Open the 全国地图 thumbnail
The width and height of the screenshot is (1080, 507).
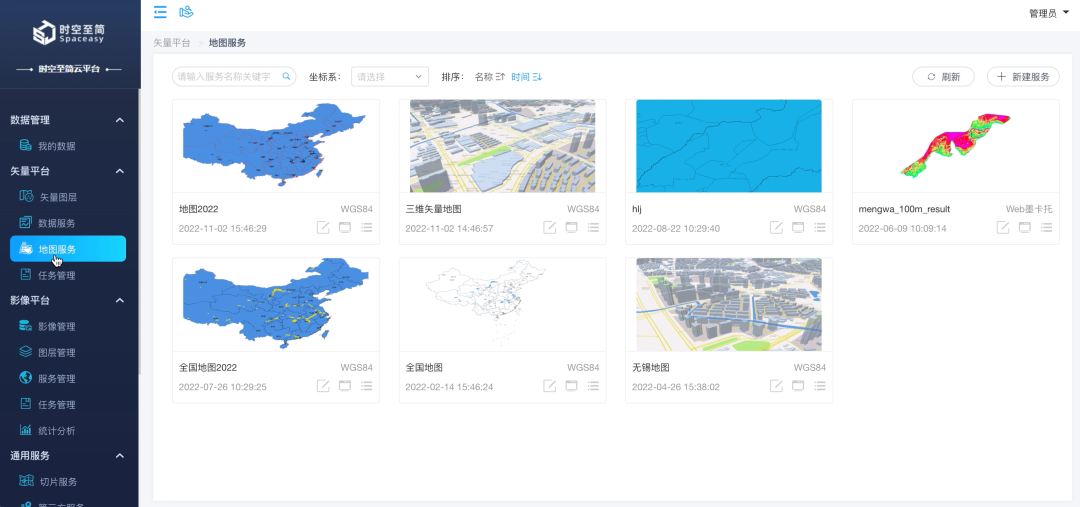pos(502,304)
